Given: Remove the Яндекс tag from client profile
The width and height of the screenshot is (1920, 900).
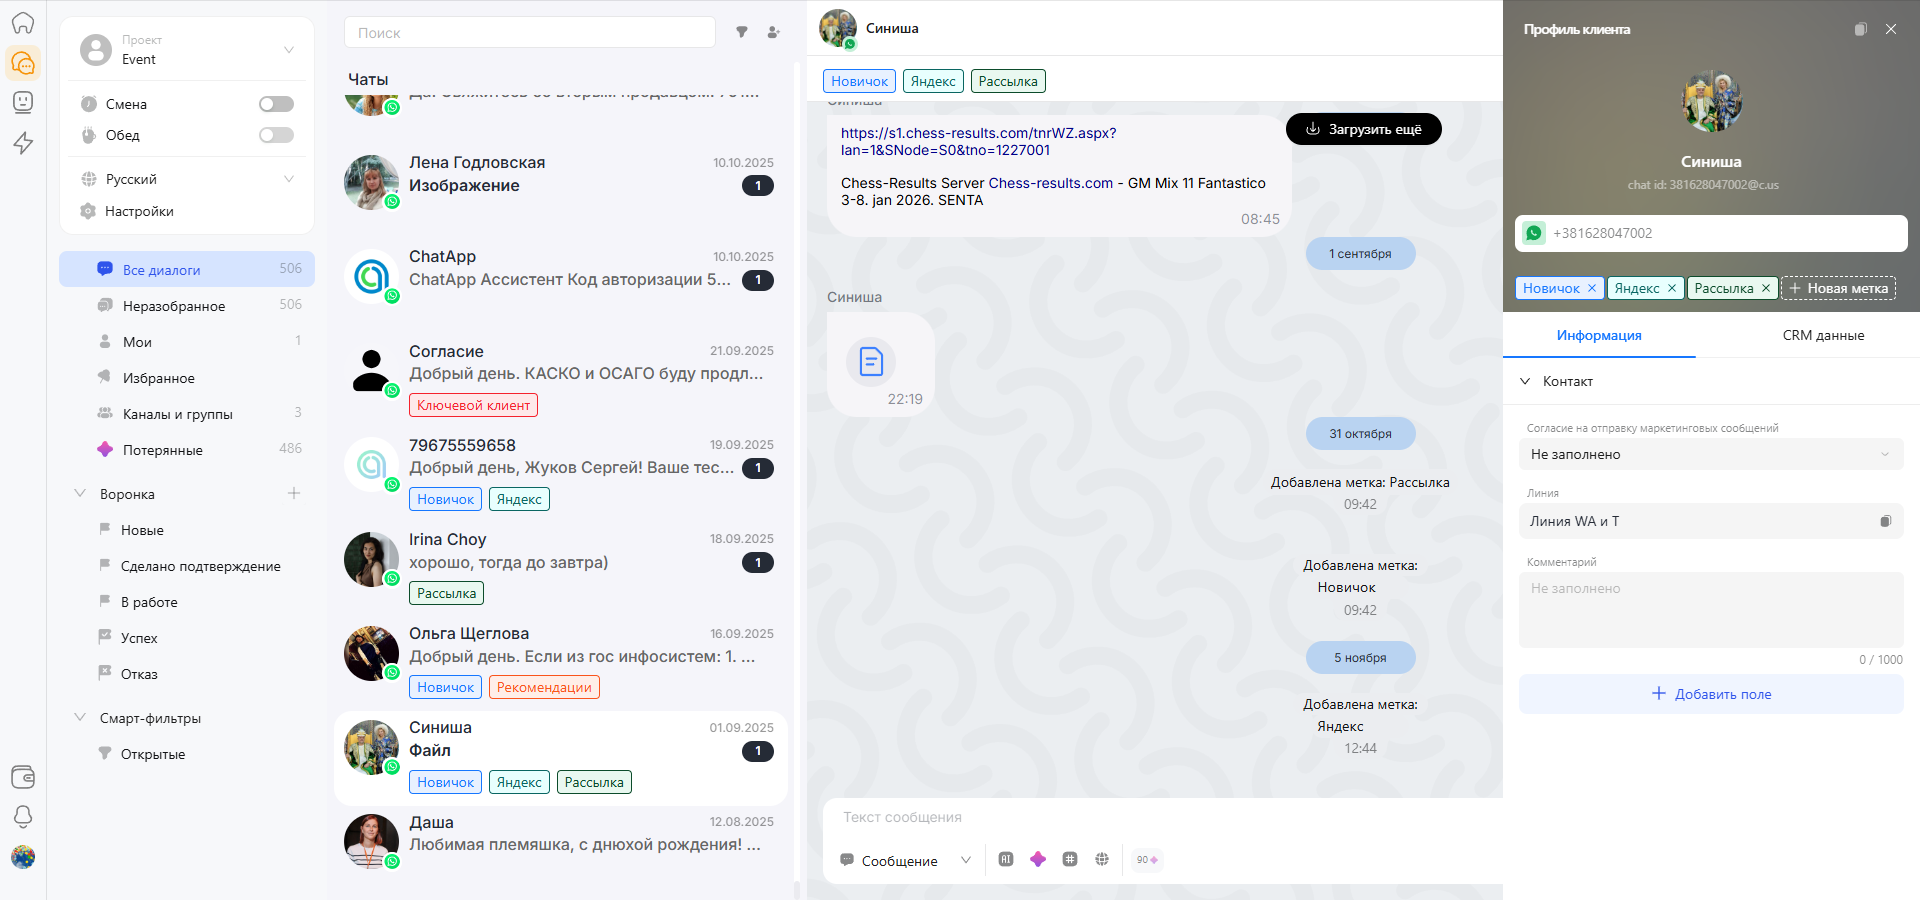Looking at the screenshot, I should (x=1671, y=288).
